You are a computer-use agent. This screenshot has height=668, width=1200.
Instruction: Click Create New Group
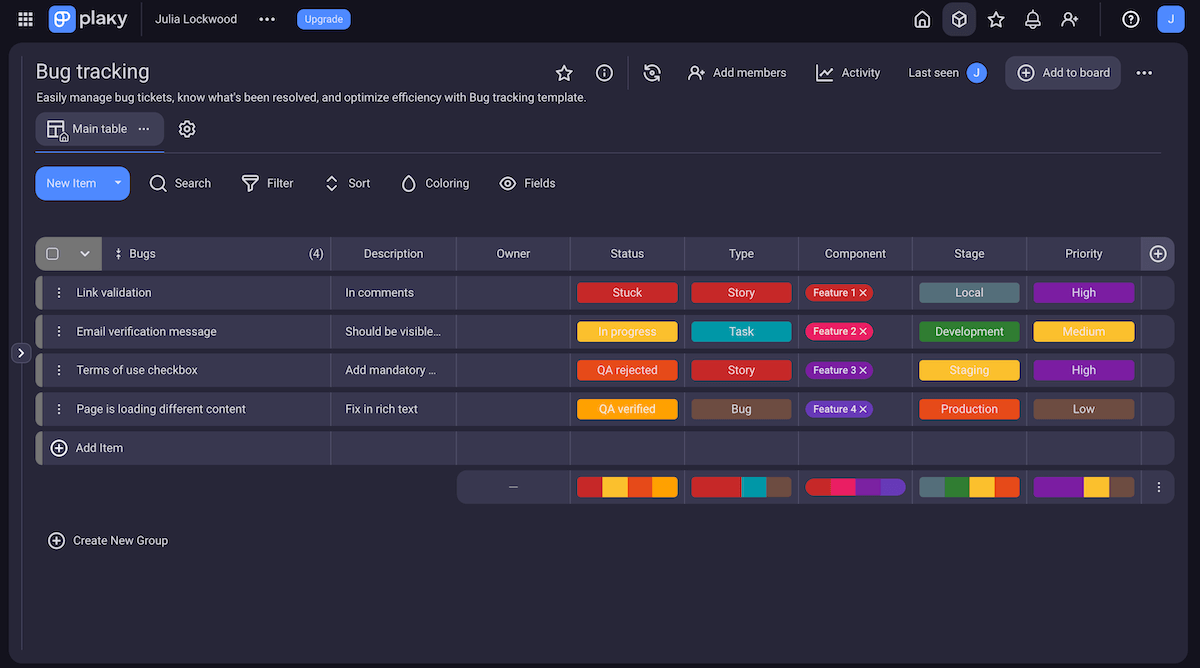tap(108, 540)
